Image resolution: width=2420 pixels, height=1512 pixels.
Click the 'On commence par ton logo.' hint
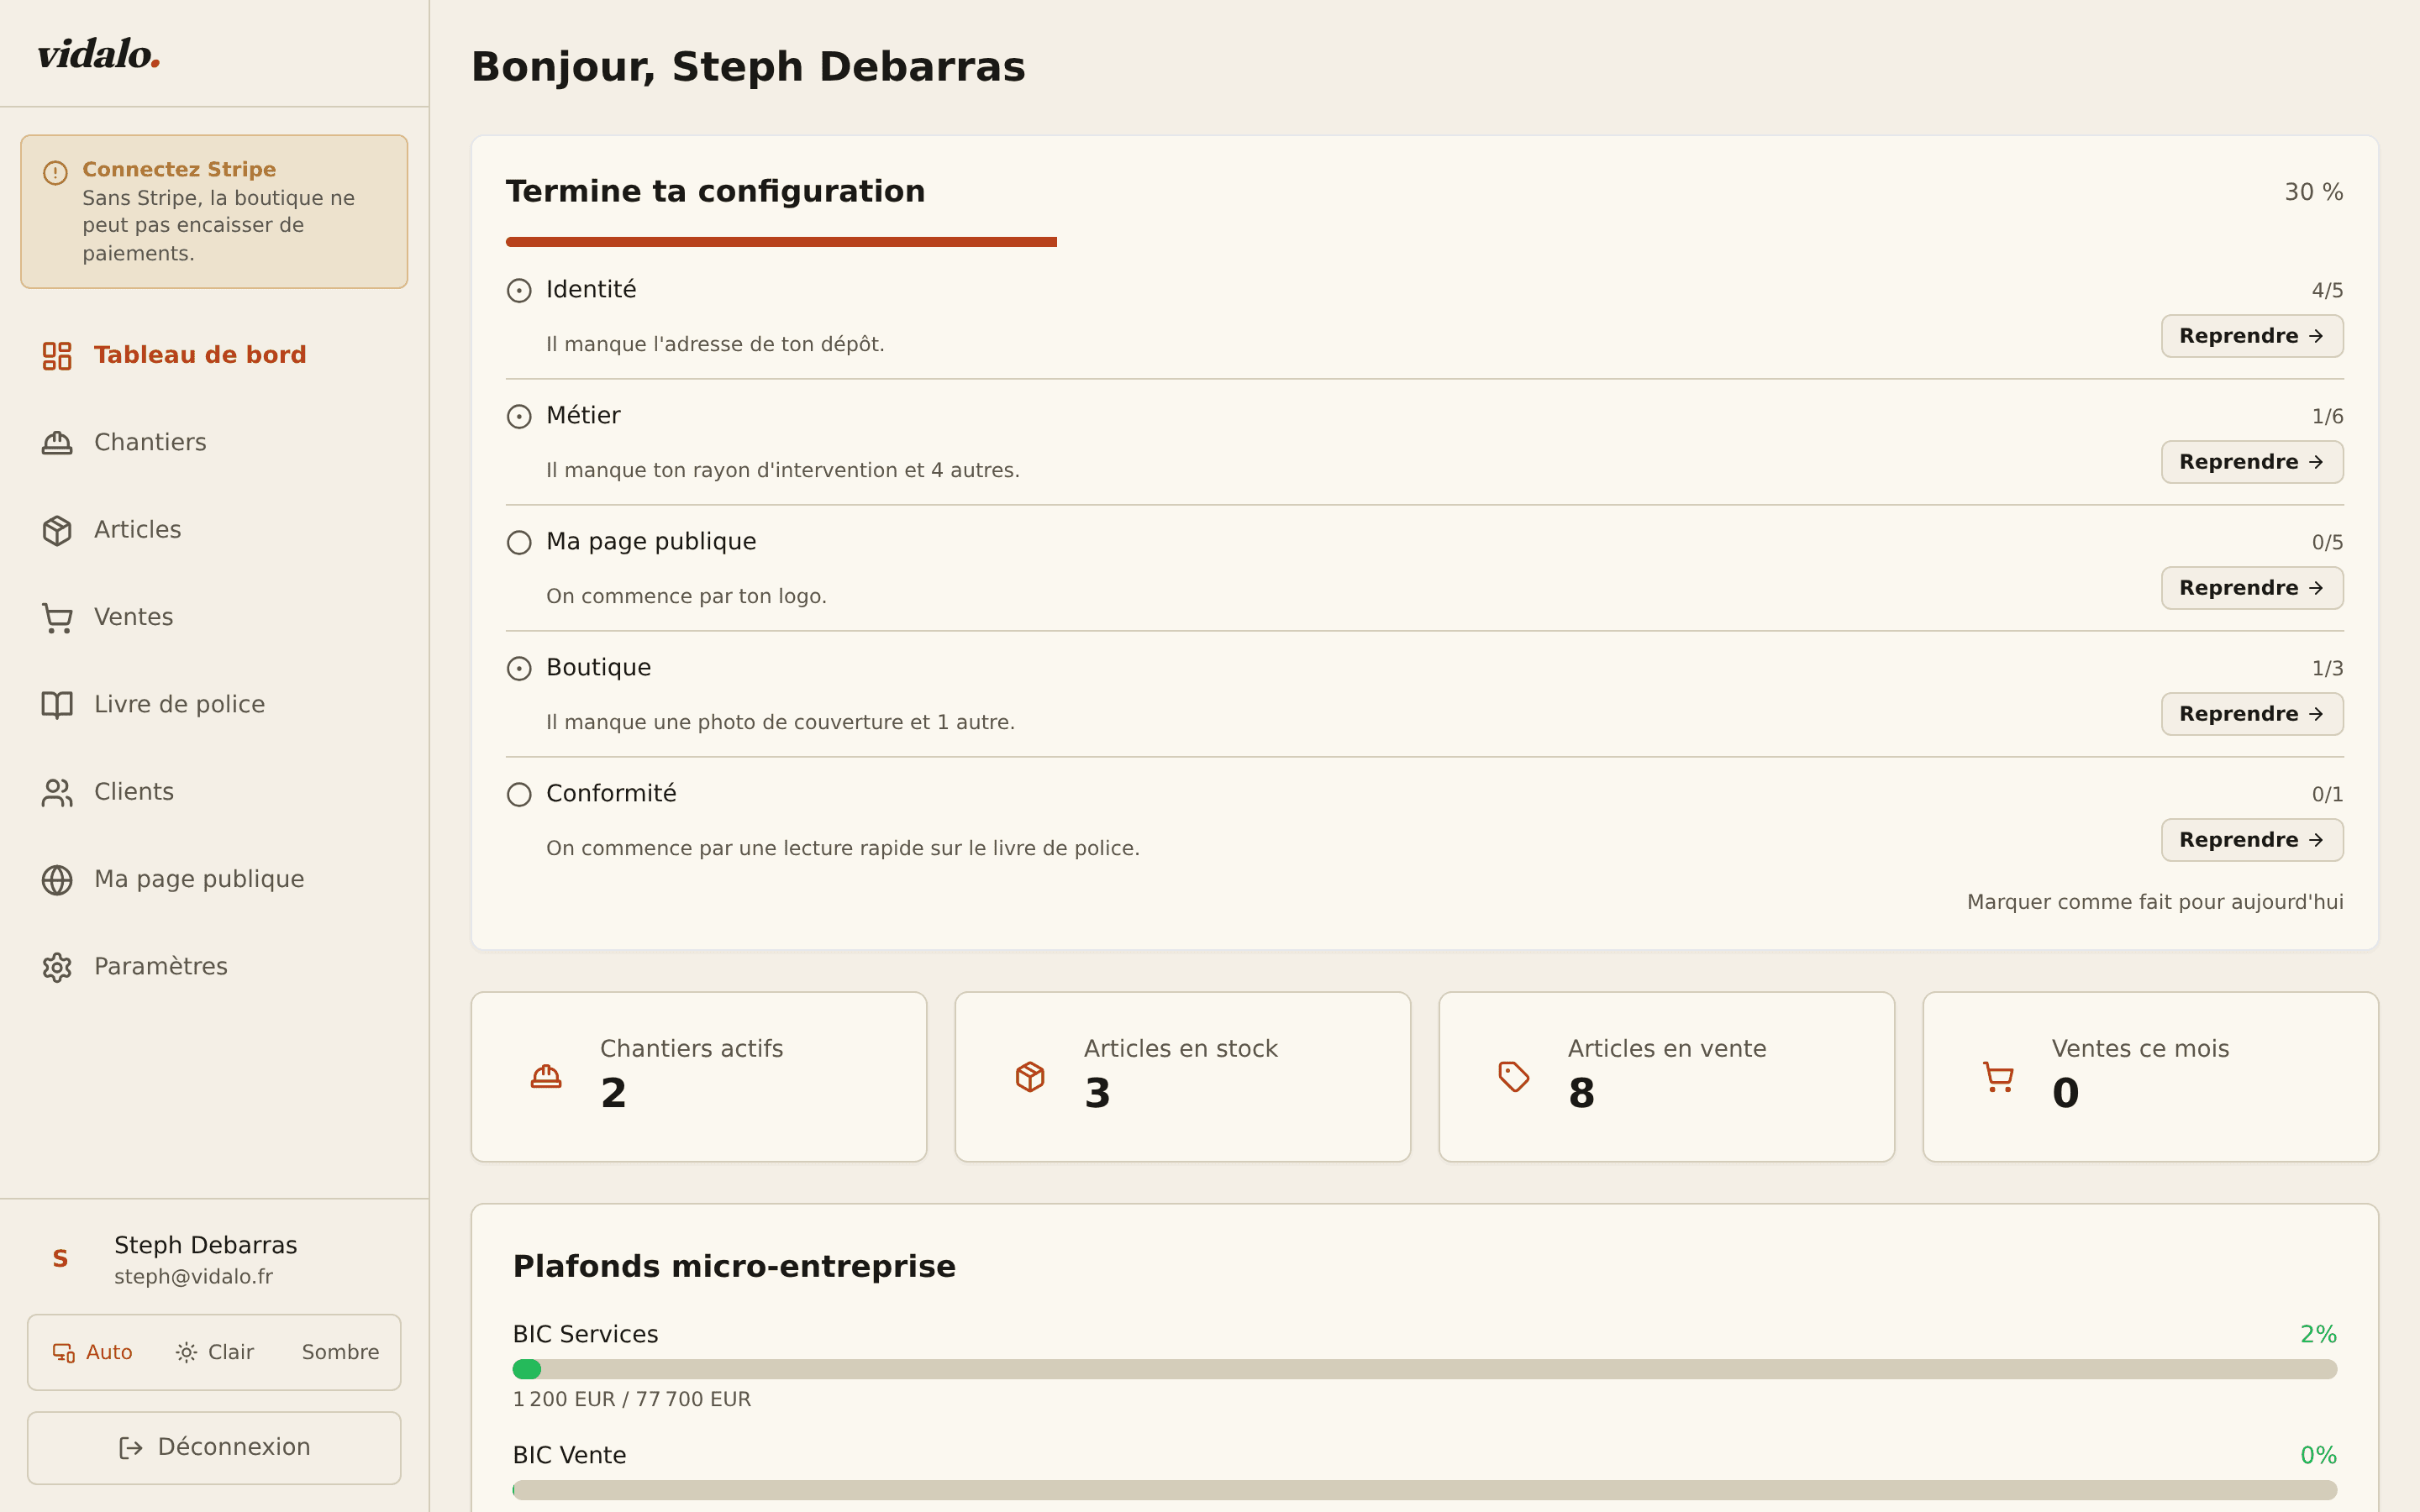click(686, 596)
